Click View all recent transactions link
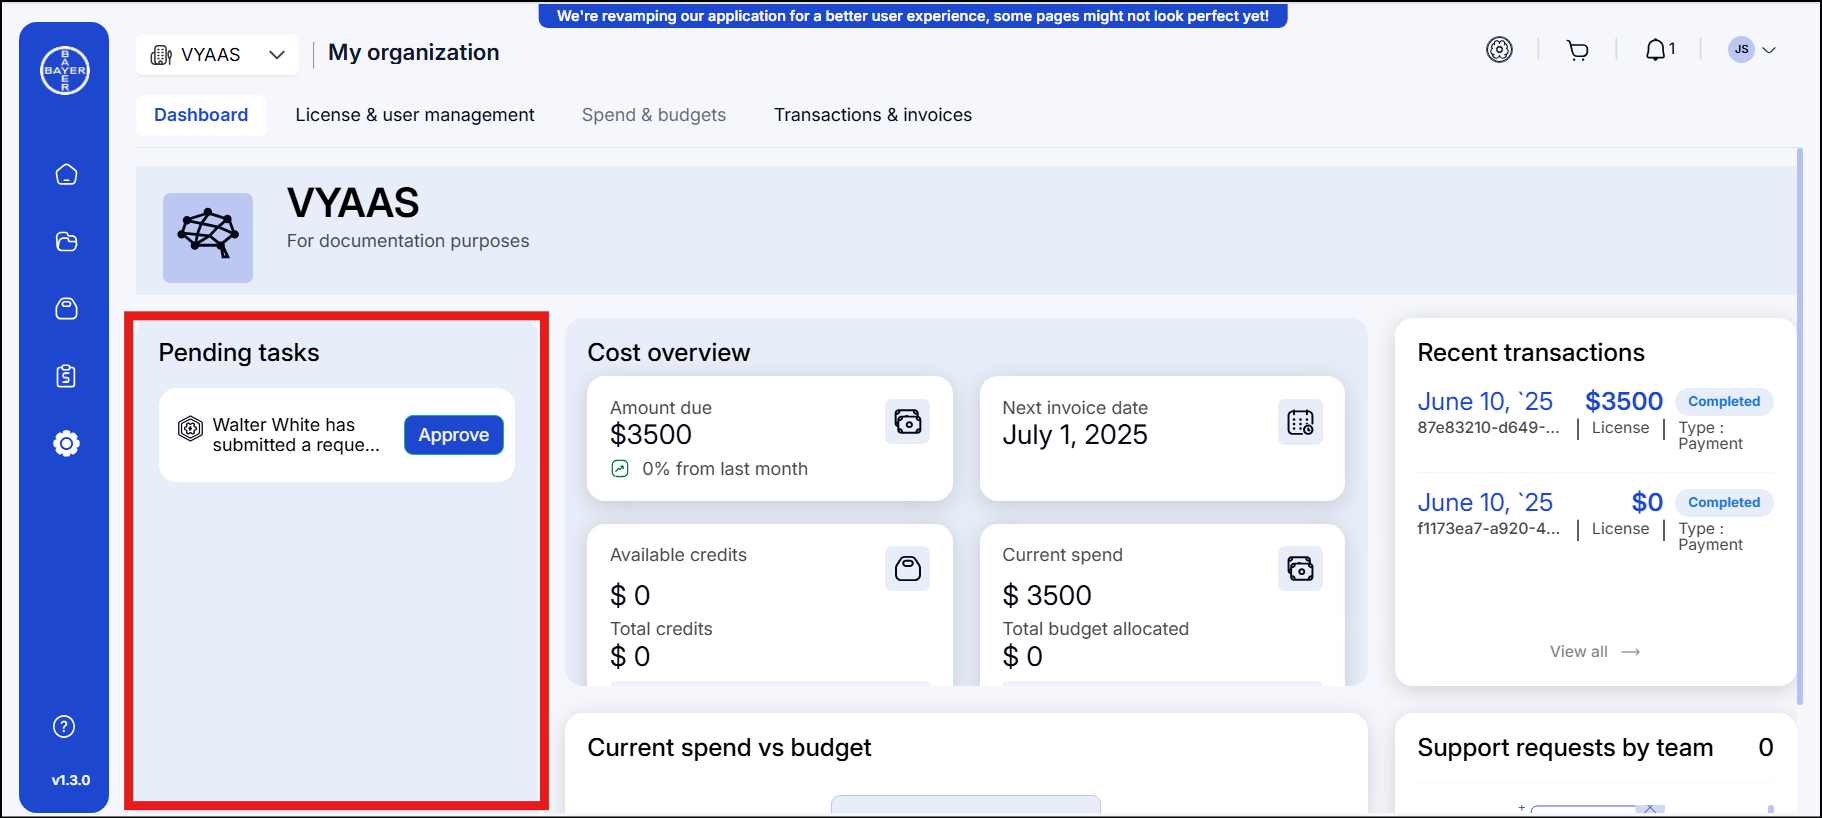 click(x=1595, y=652)
